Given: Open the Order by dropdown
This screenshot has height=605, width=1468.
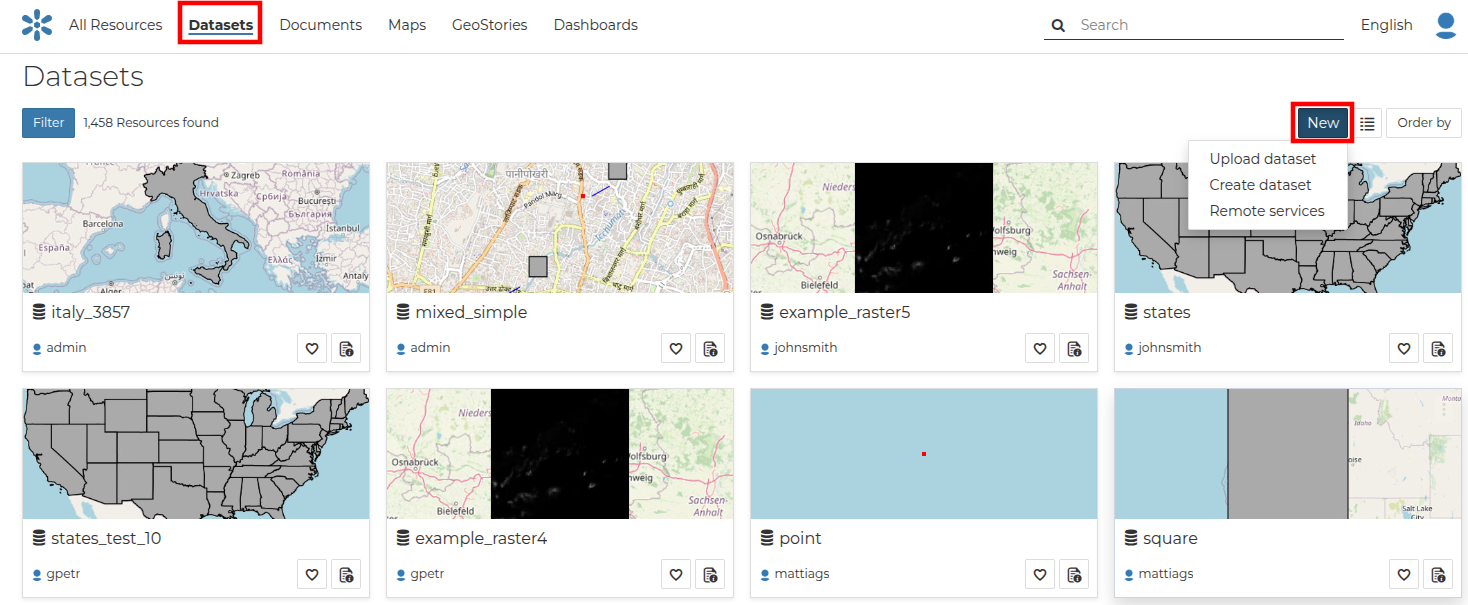Looking at the screenshot, I should coord(1423,123).
